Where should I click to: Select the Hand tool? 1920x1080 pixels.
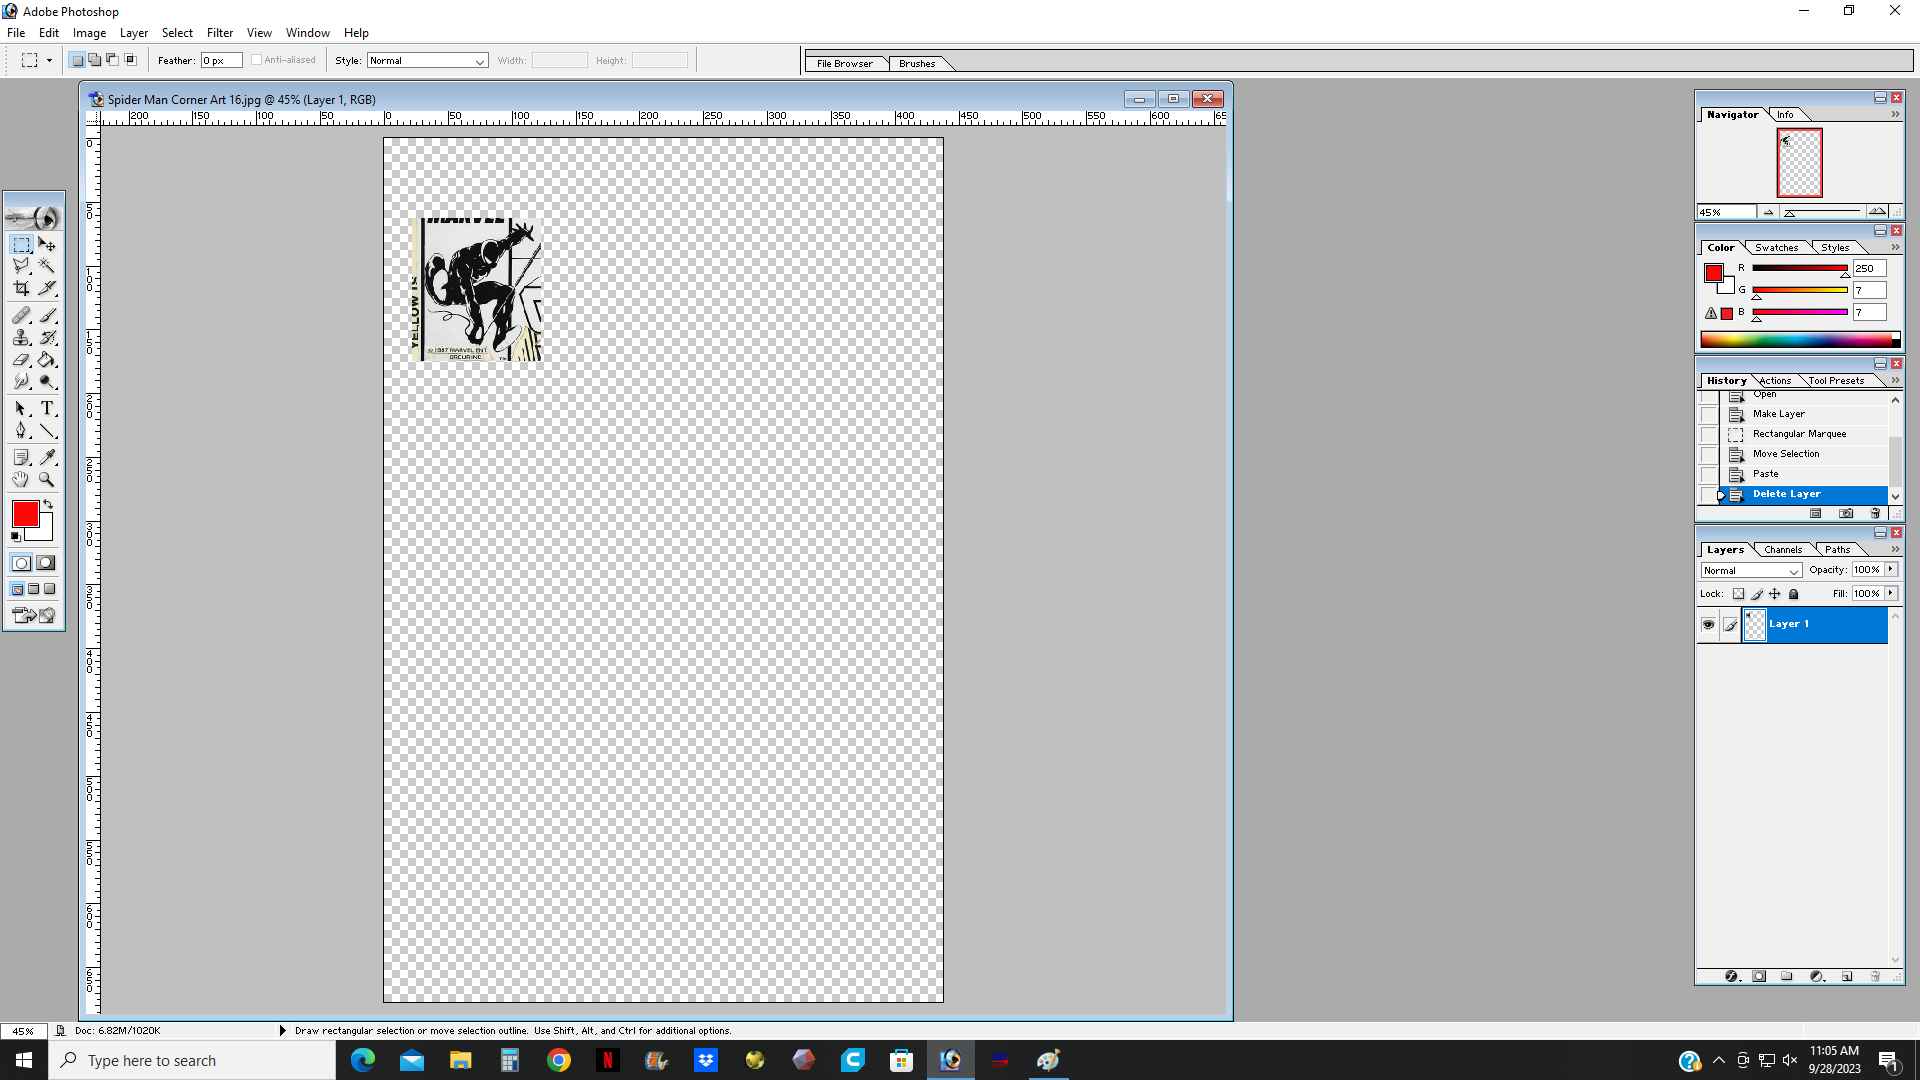[21, 479]
